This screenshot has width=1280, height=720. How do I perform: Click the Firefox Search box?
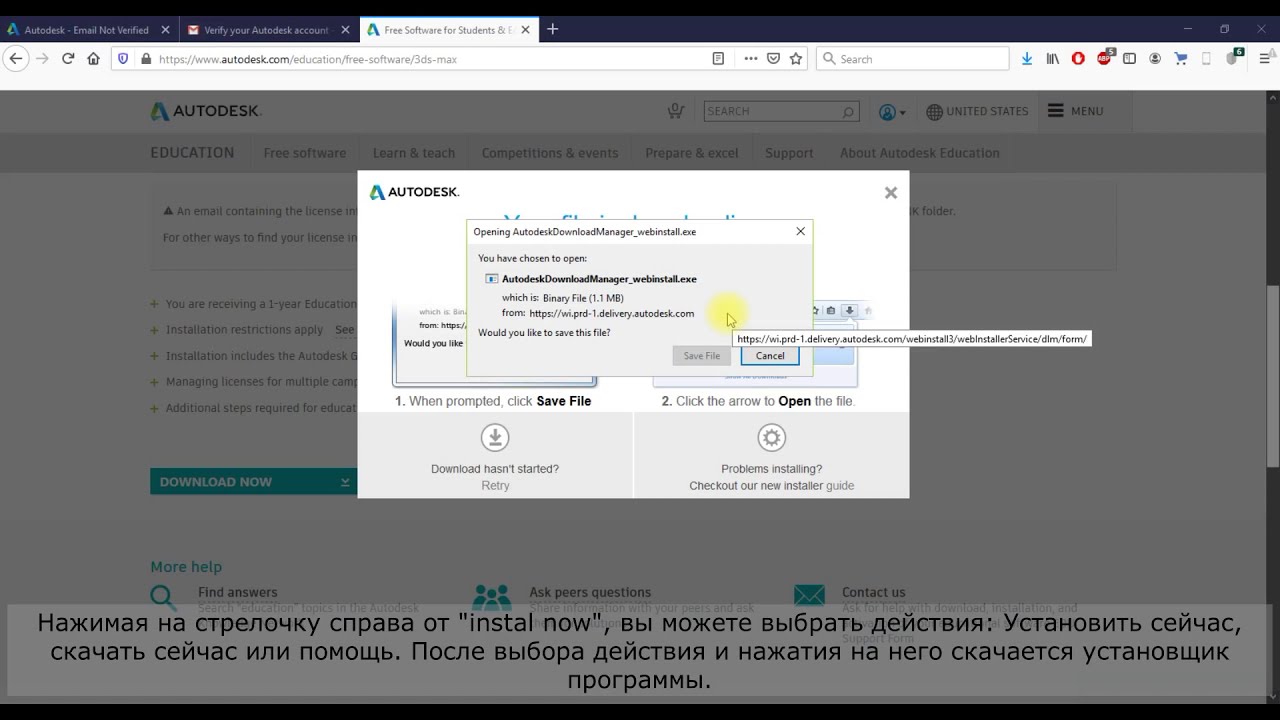pos(912,59)
